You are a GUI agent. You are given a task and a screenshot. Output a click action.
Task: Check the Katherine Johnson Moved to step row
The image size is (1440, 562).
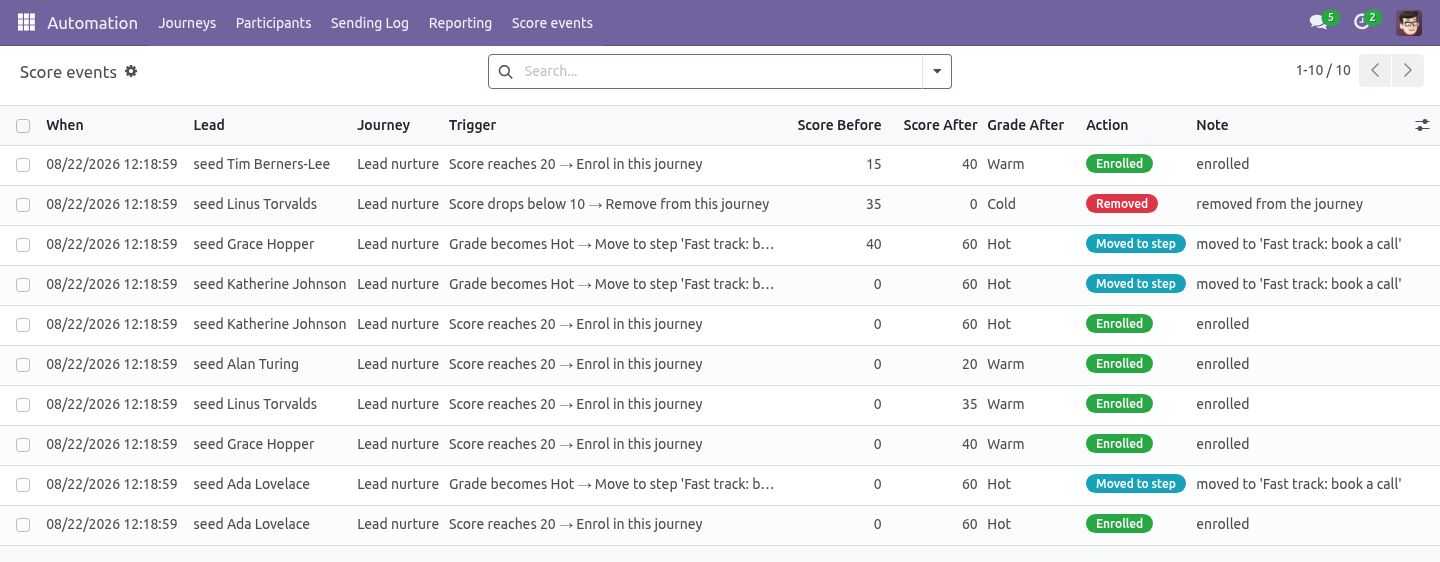(23, 285)
